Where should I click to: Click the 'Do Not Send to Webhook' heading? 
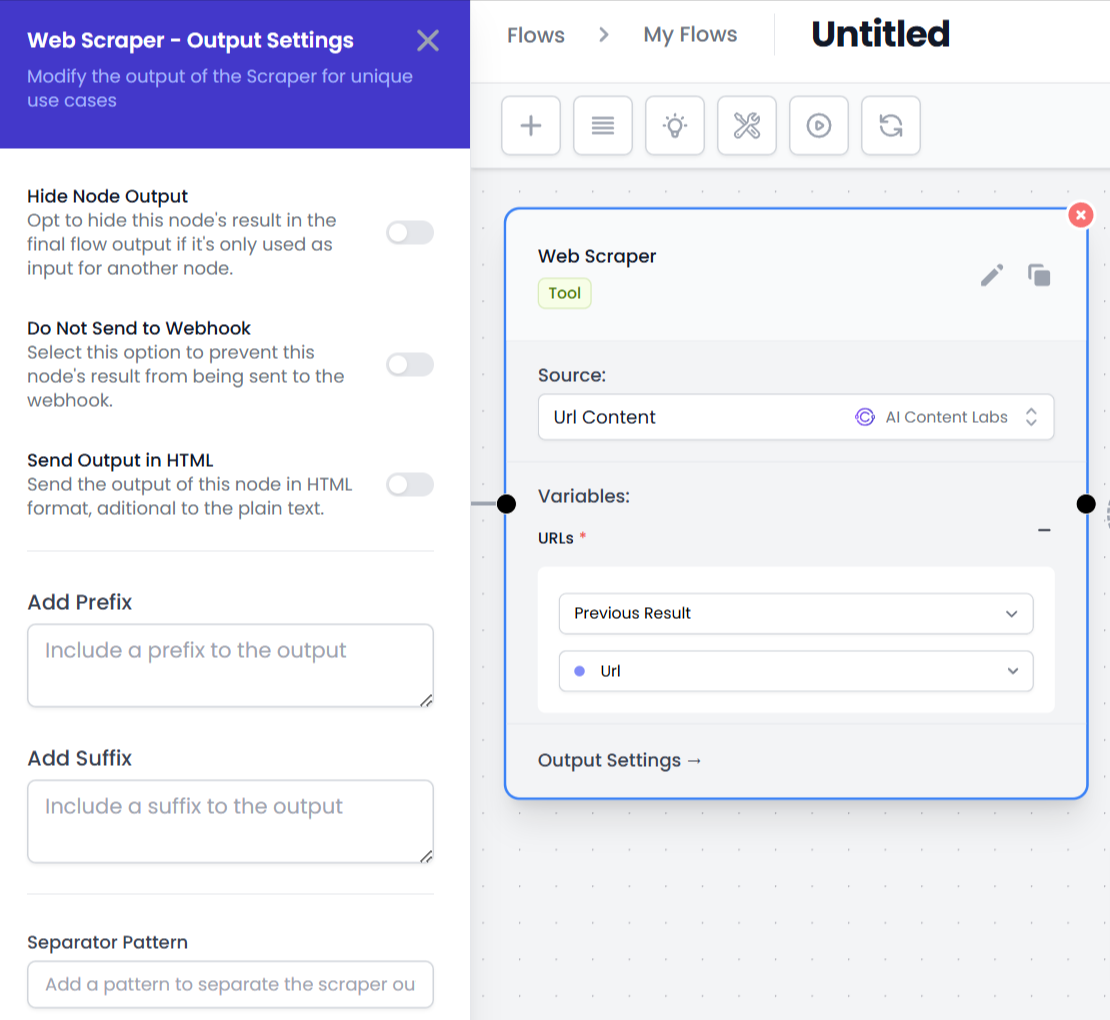pos(139,328)
